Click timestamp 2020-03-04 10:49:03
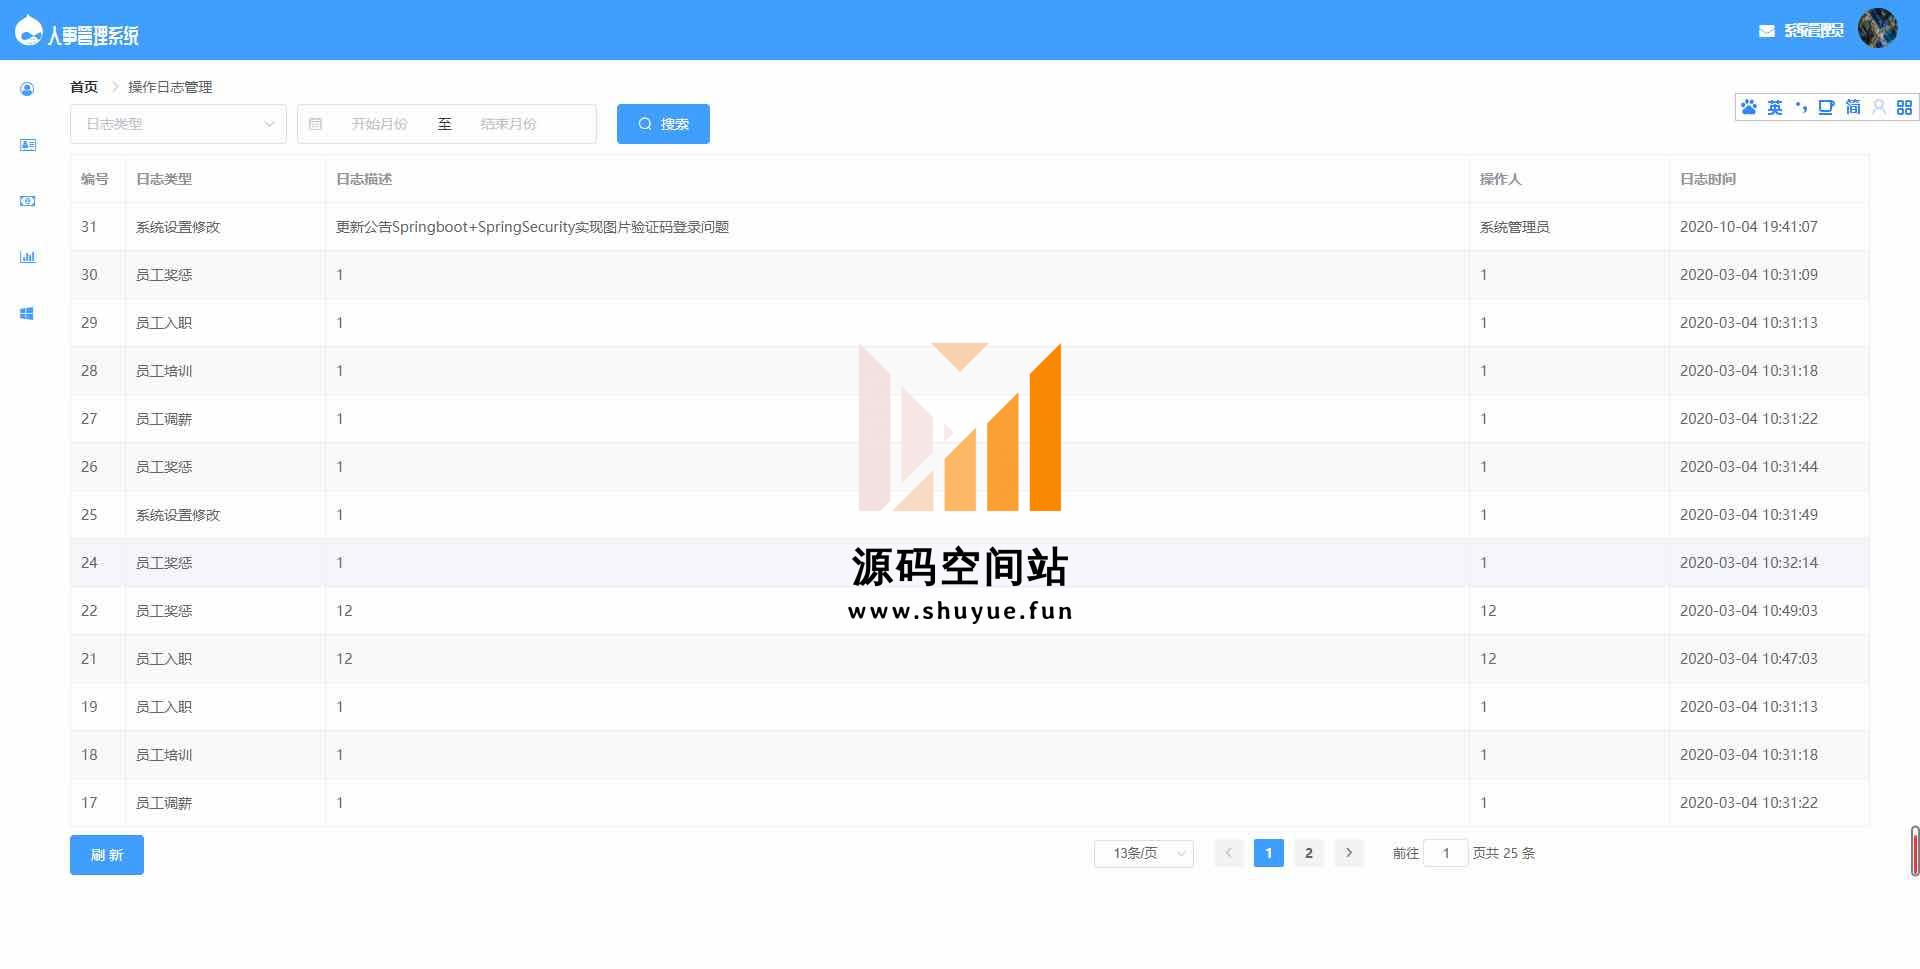This screenshot has height=969, width=1920. click(x=1749, y=611)
